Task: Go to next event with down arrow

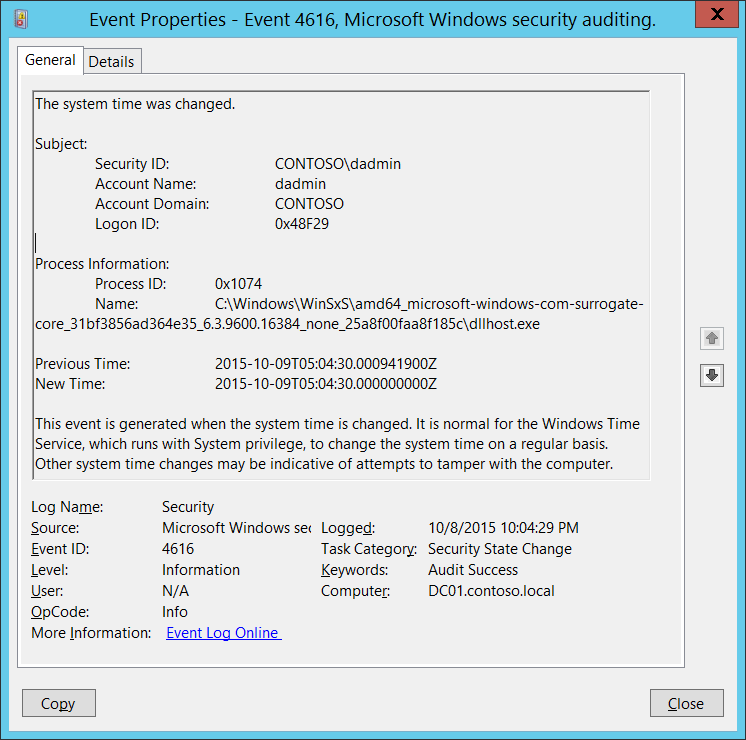Action: point(712,375)
